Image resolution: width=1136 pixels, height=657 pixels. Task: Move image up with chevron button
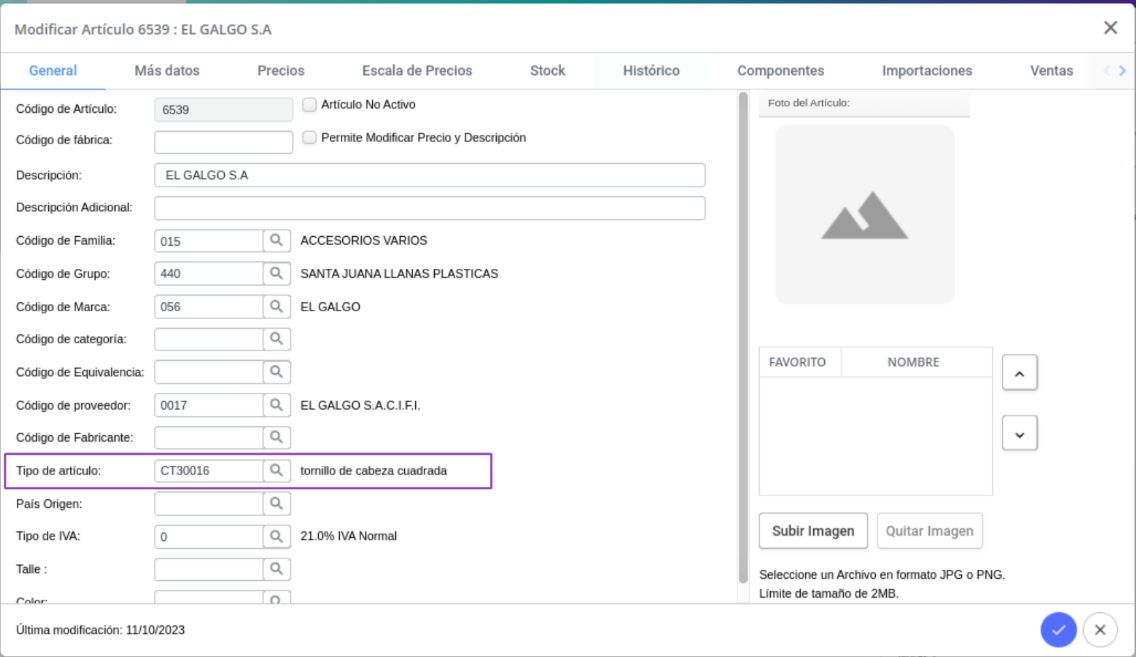(1019, 373)
